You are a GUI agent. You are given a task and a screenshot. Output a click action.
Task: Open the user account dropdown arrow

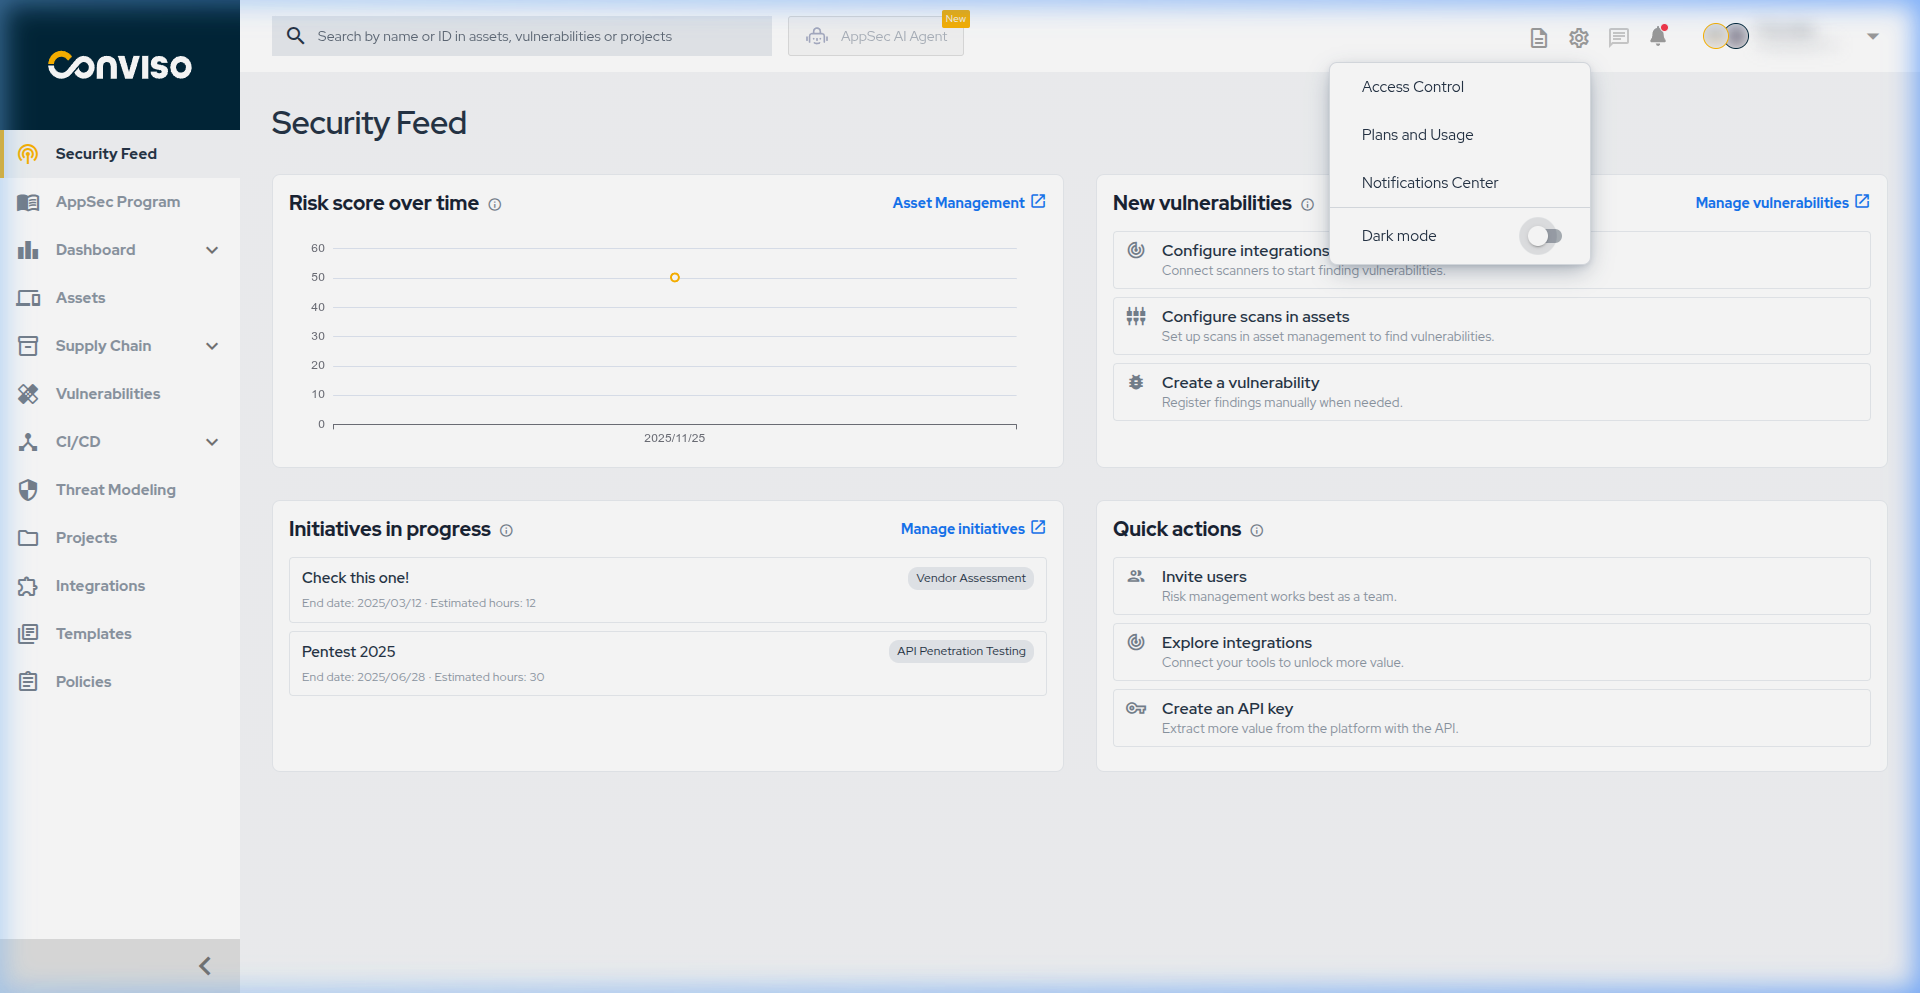point(1872,37)
